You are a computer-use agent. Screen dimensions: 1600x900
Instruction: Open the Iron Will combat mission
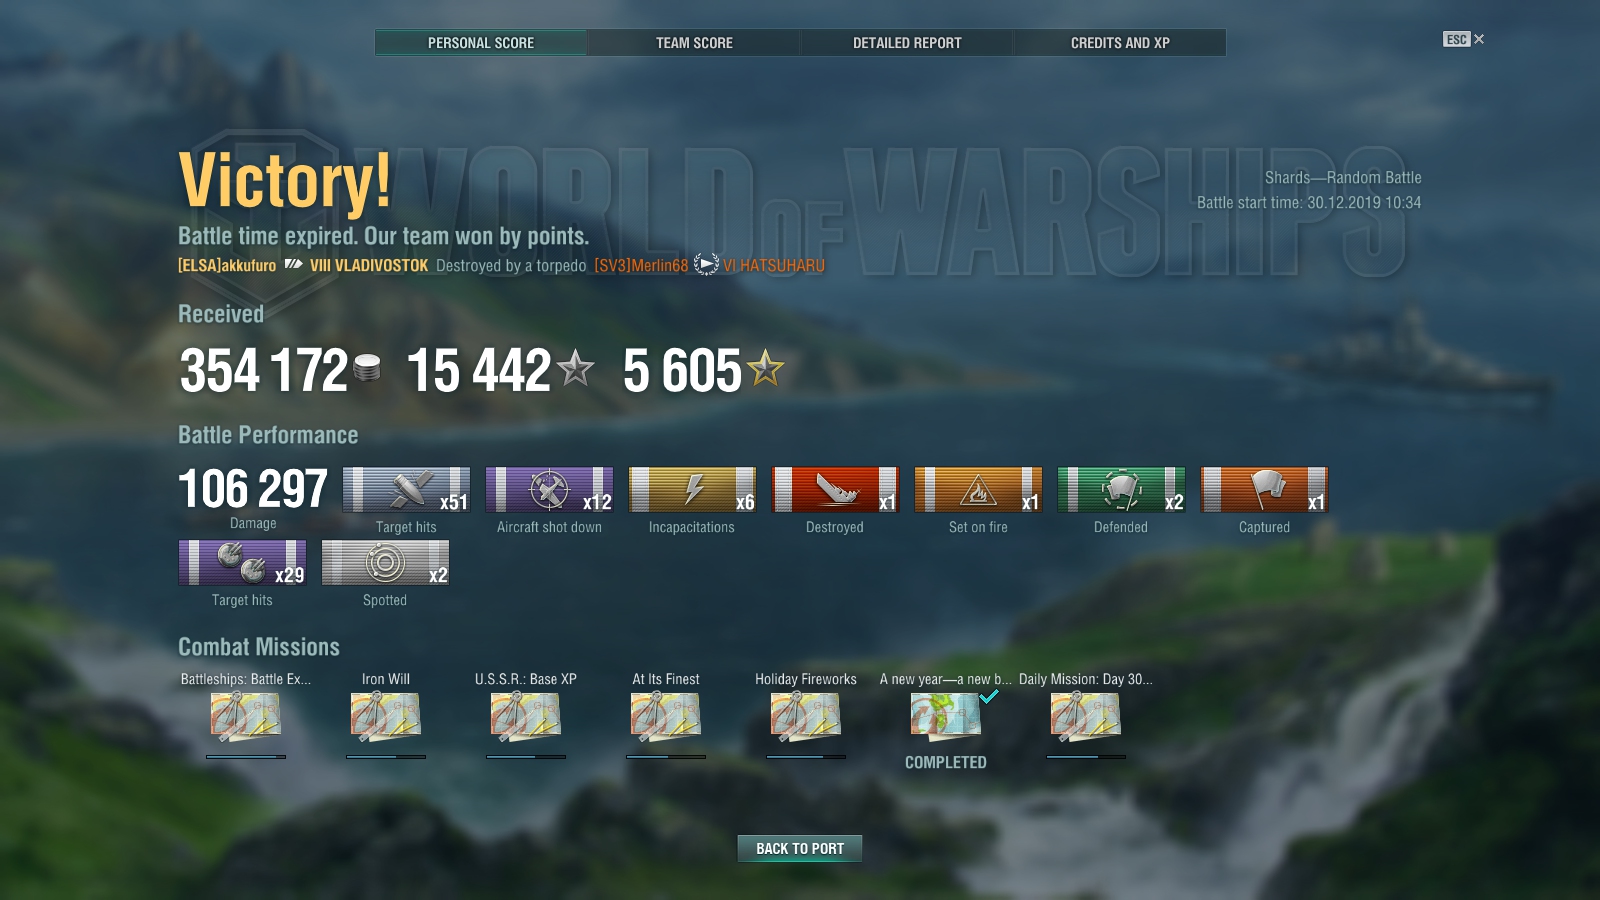(x=386, y=716)
